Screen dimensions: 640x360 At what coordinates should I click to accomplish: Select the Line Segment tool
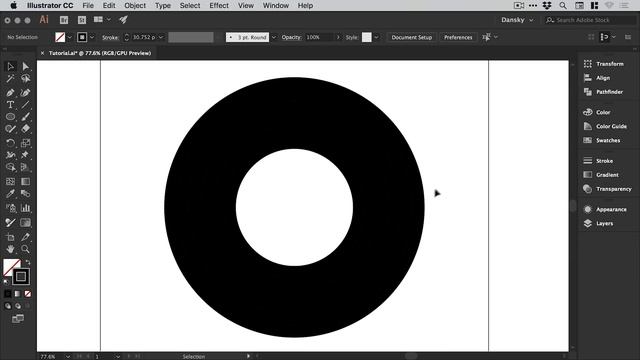pyautogui.click(x=25, y=105)
